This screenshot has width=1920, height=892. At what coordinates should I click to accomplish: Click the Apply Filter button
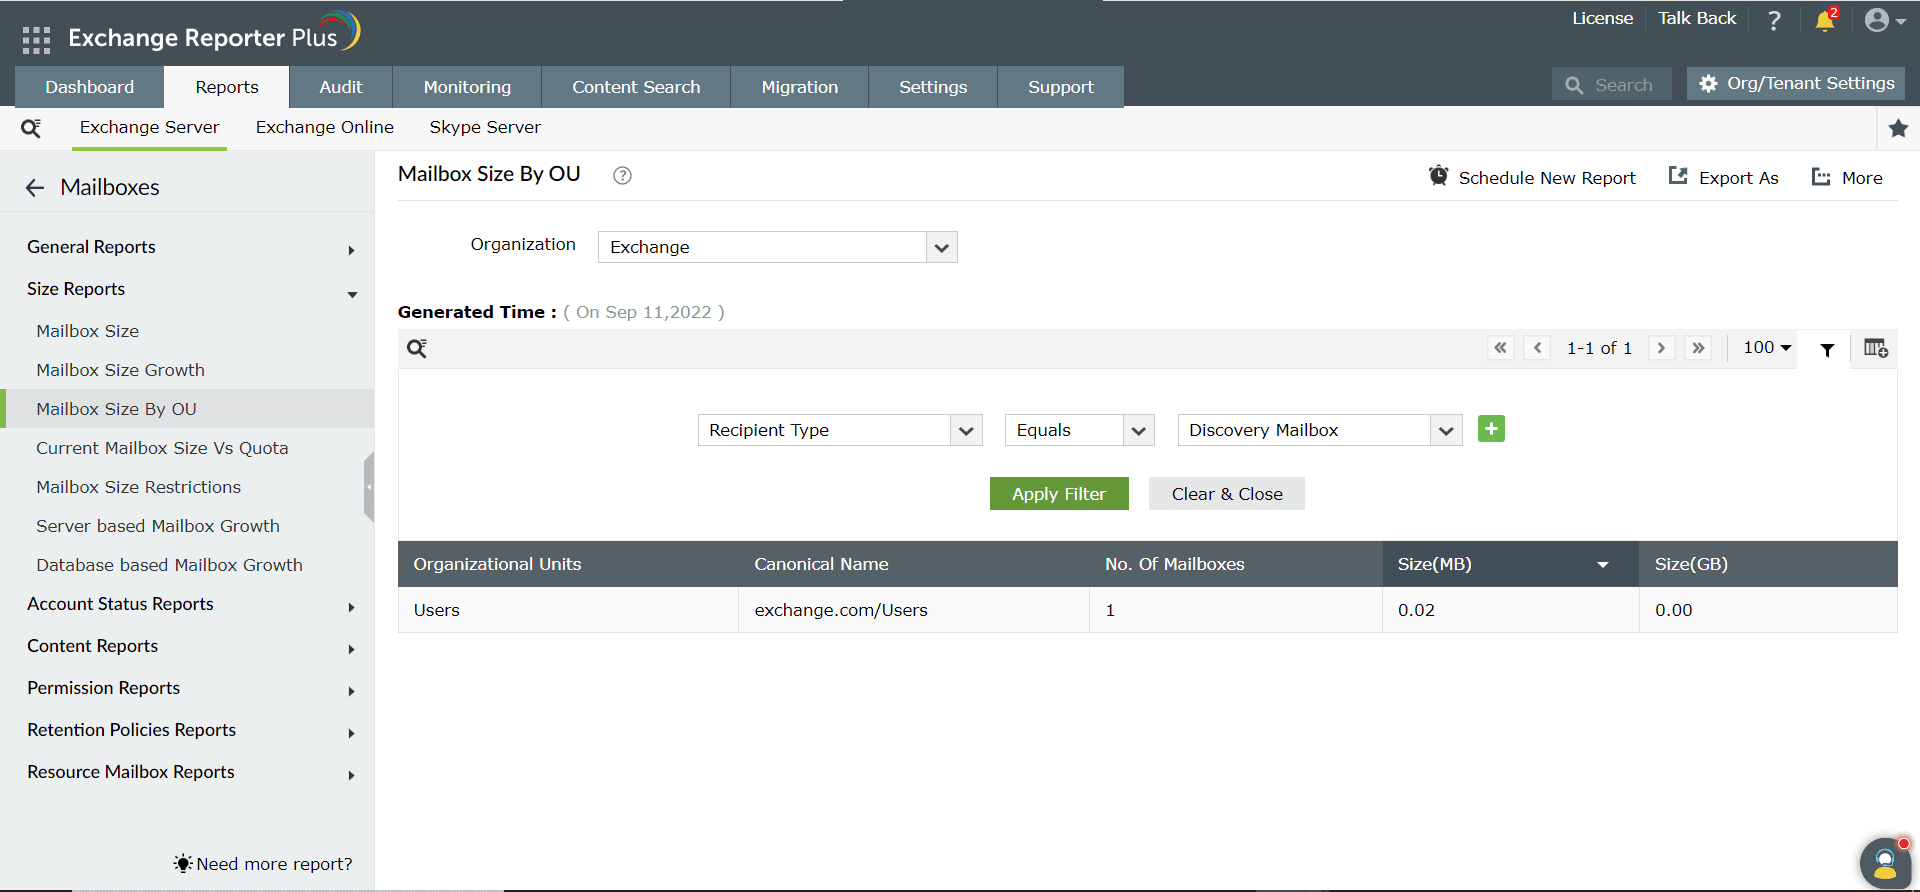coord(1059,494)
